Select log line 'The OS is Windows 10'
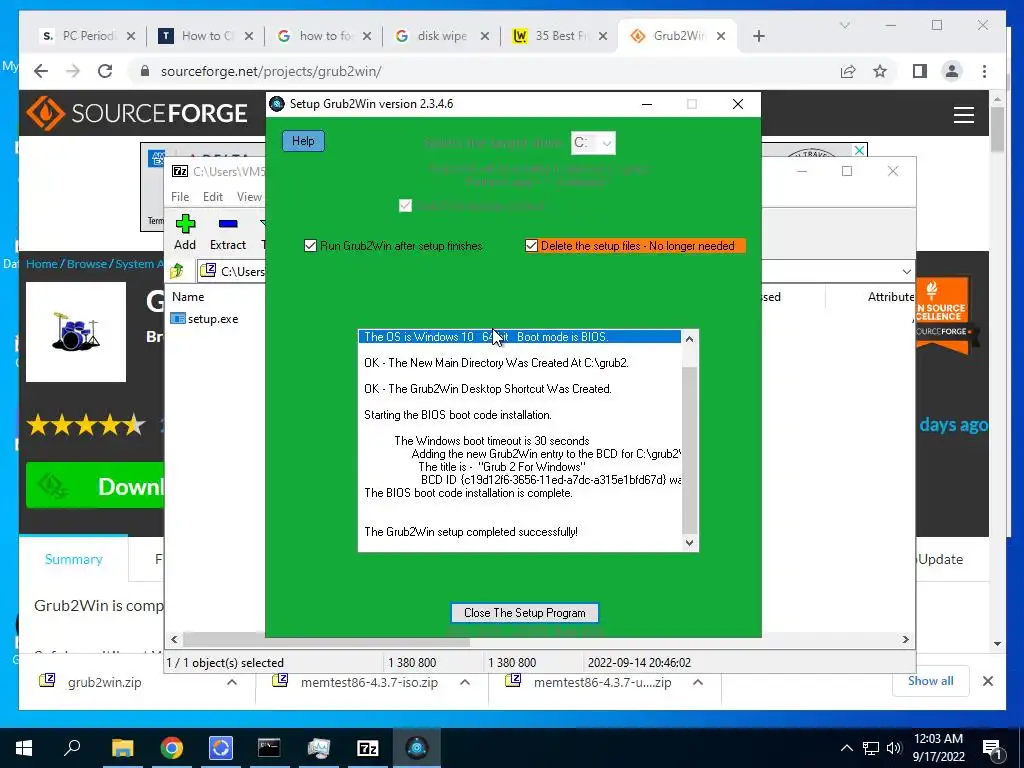The height and width of the screenshot is (768, 1024). point(519,336)
